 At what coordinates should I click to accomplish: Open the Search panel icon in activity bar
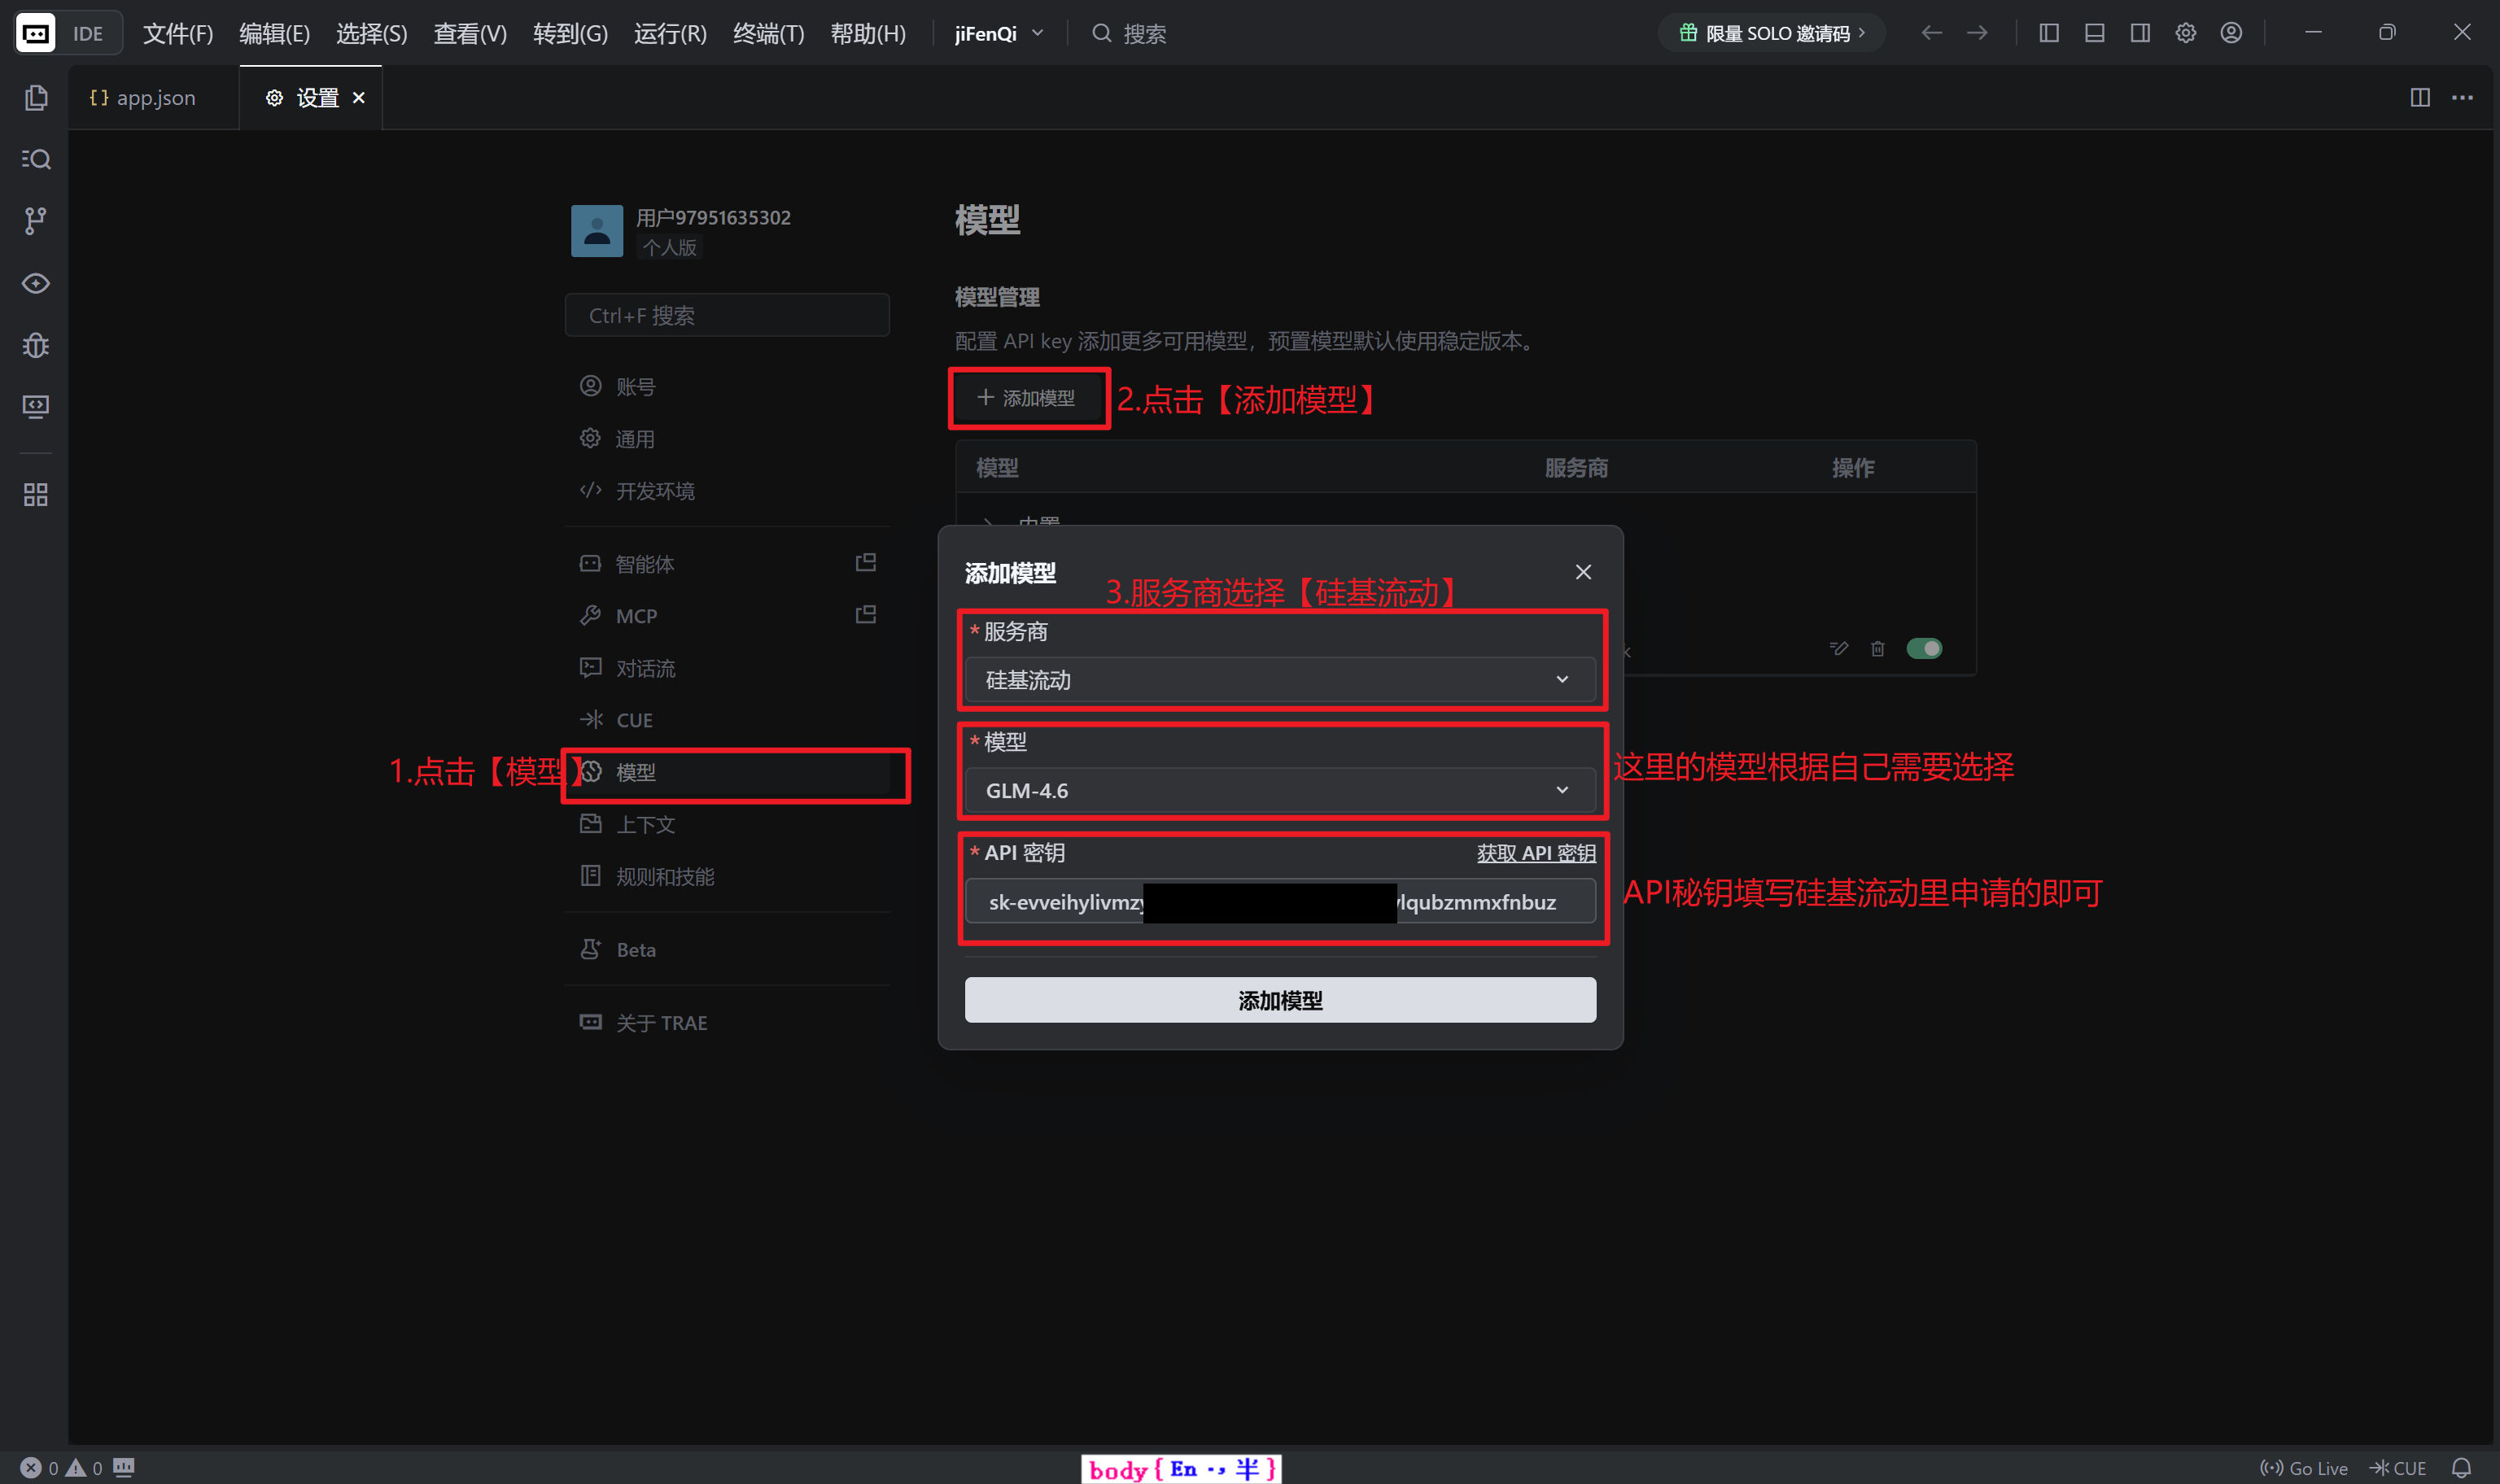[36, 159]
